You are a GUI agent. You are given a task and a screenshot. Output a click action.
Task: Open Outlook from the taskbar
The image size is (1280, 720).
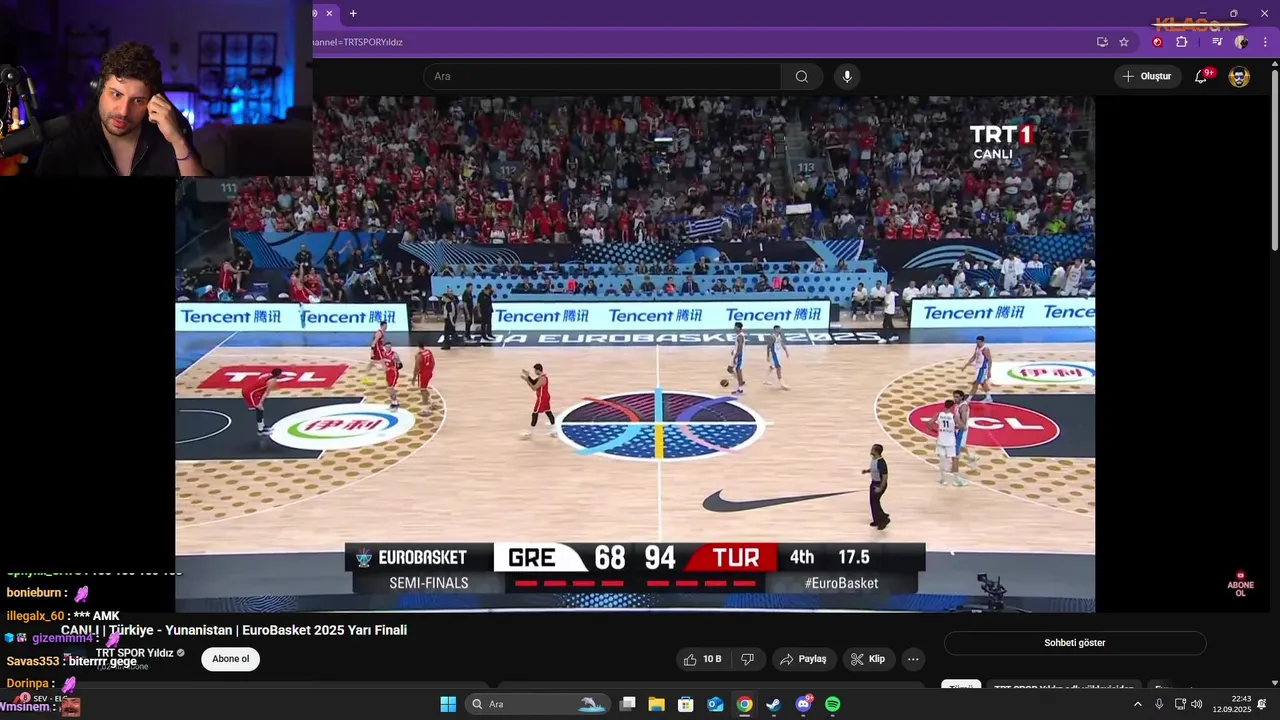click(x=715, y=704)
